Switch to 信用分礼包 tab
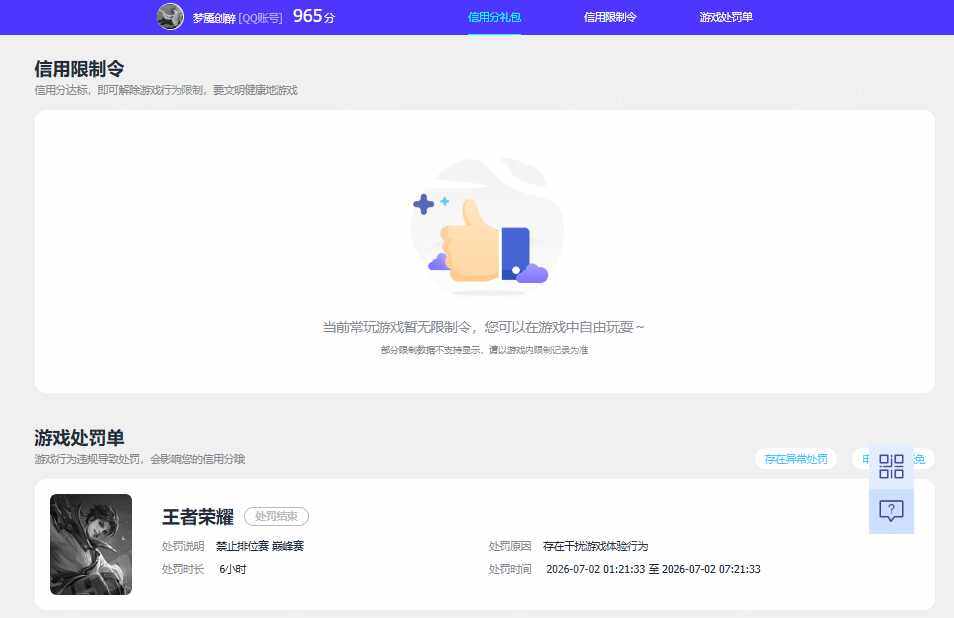The image size is (954, 618). pos(494,17)
